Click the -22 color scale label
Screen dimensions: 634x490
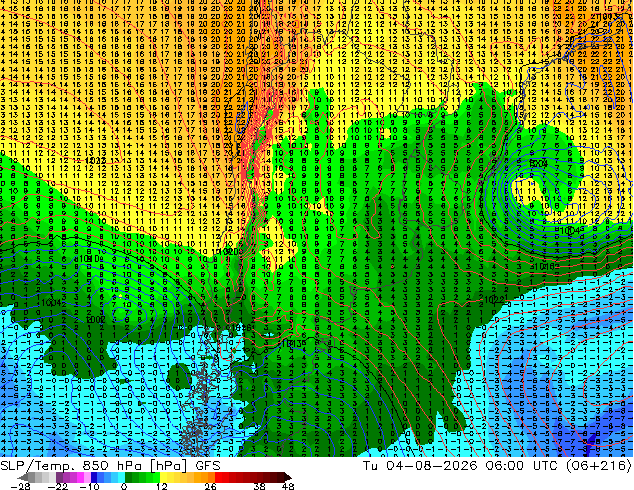point(58,486)
